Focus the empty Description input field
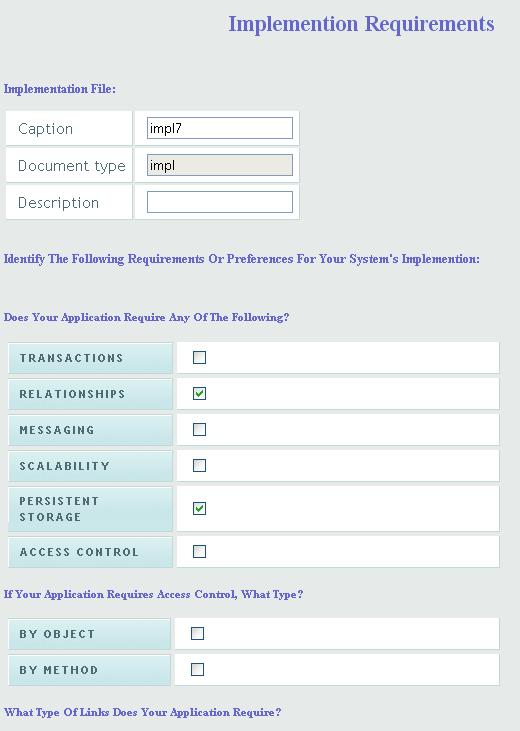Image resolution: width=520 pixels, height=731 pixels. pyautogui.click(x=220, y=202)
